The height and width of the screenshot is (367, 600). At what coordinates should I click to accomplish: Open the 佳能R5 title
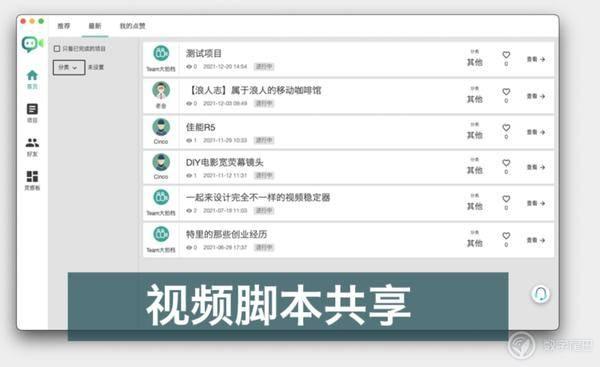coord(201,127)
